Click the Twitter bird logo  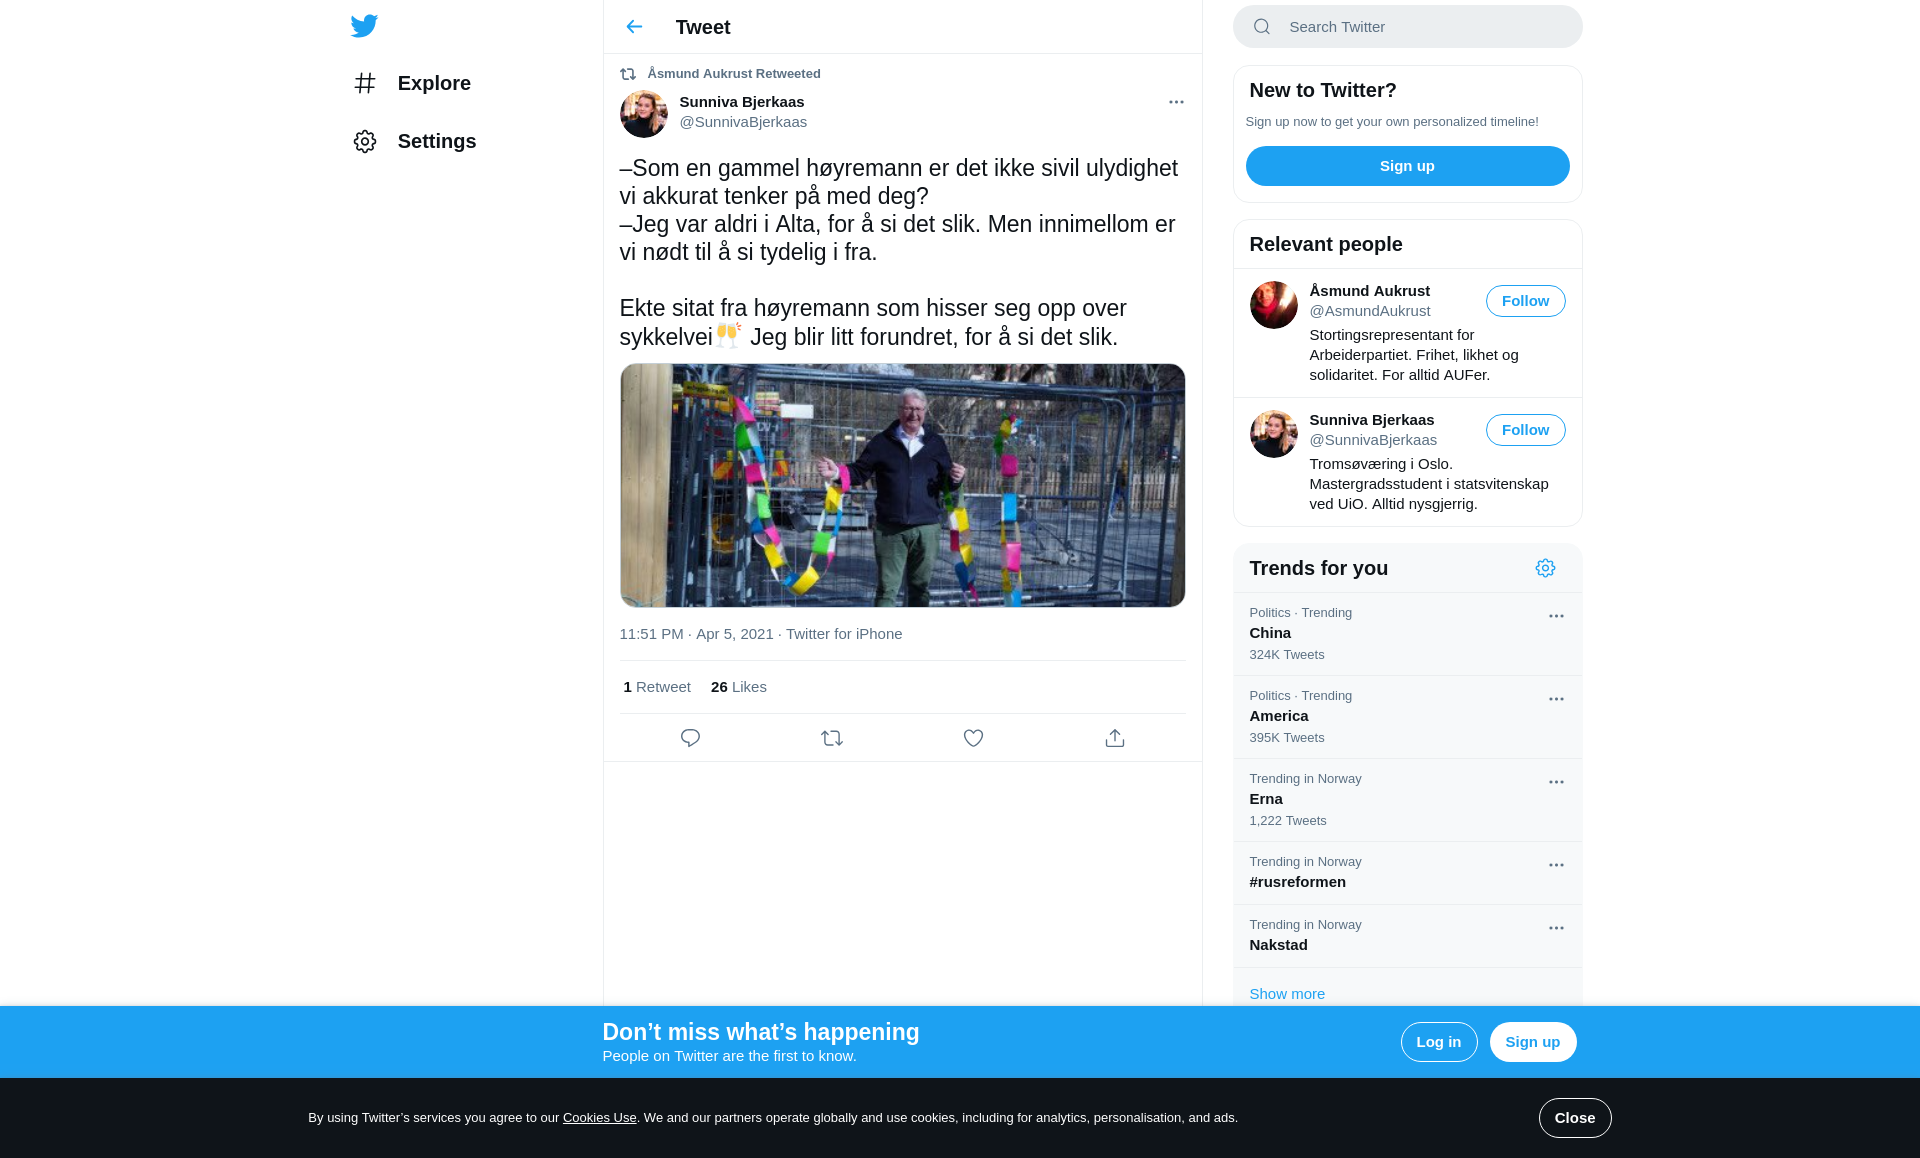point(364,26)
